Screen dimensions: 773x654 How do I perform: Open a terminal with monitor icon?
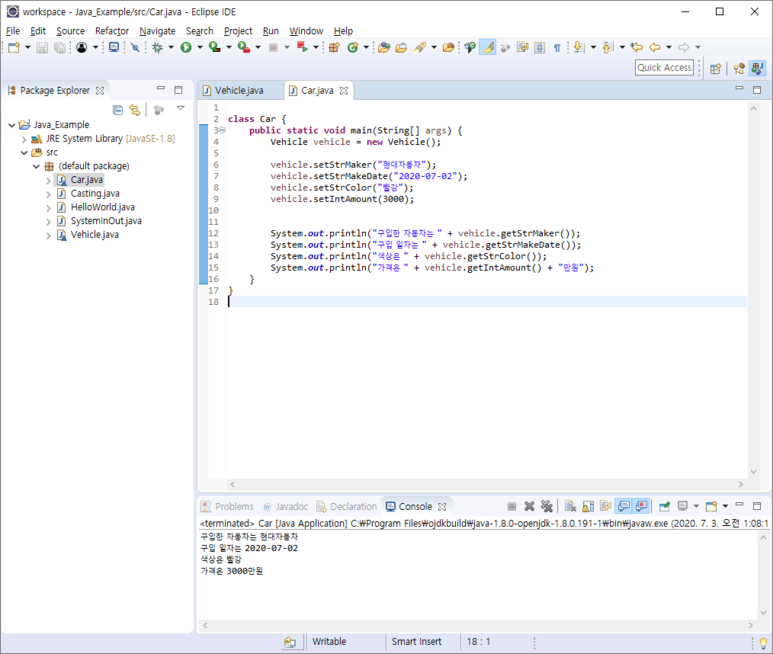click(114, 47)
